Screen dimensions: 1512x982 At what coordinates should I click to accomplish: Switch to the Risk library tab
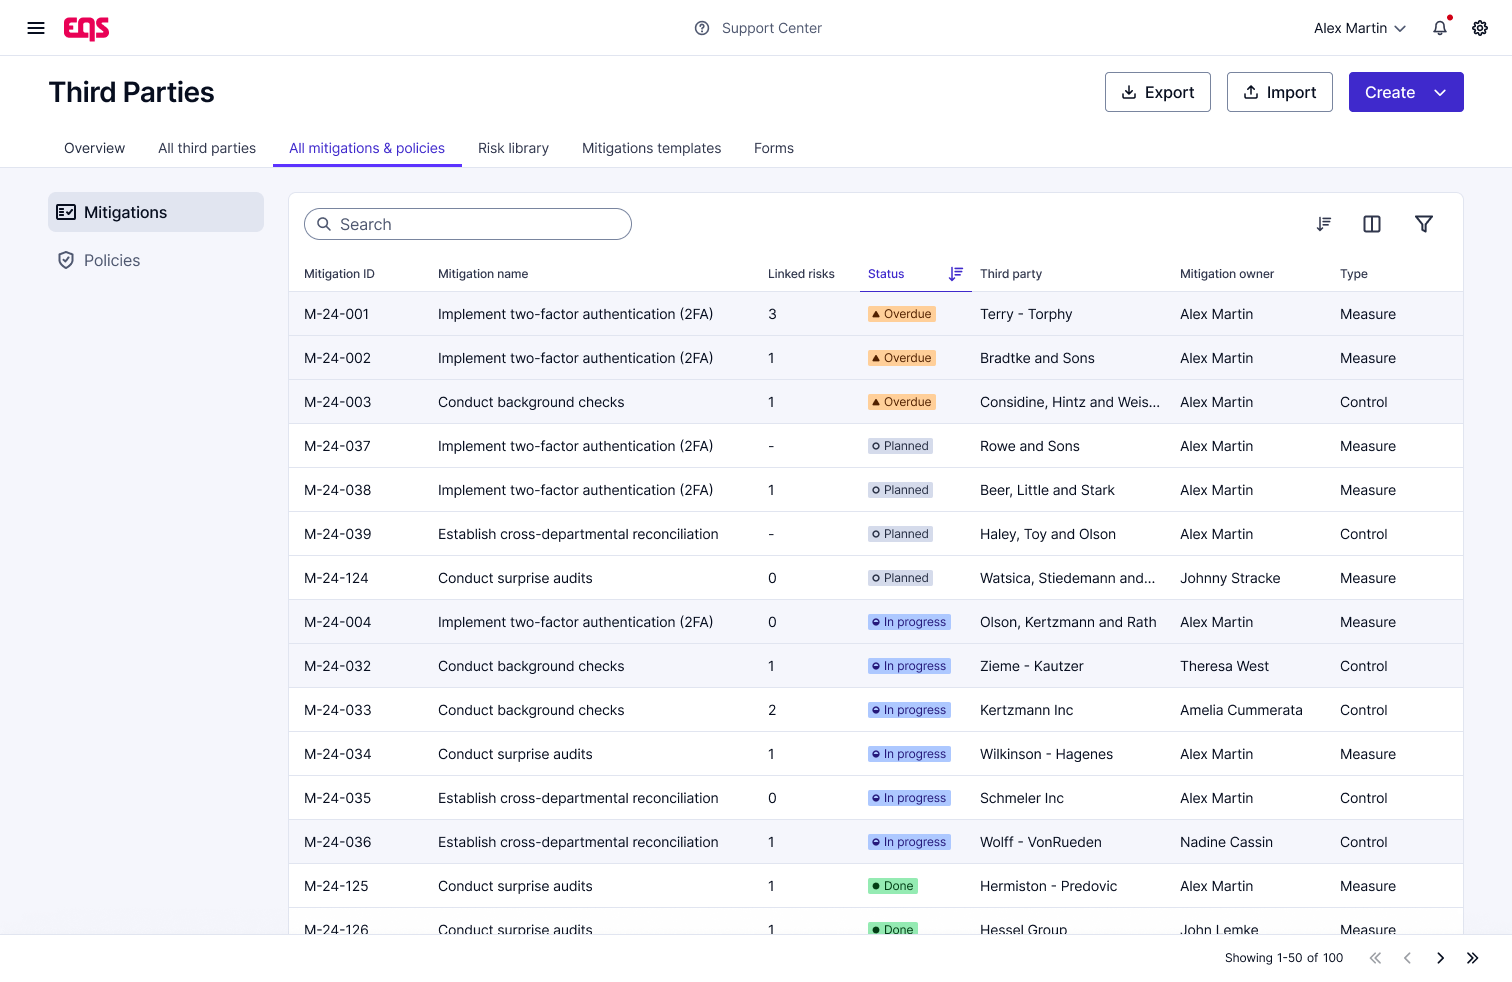513,148
